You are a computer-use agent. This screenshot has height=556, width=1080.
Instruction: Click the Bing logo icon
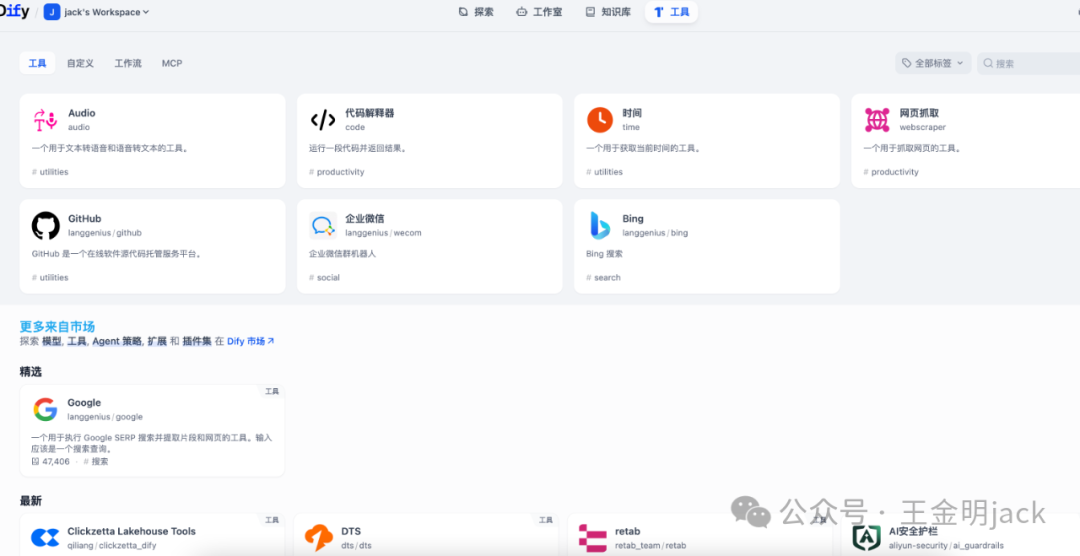pyautogui.click(x=600, y=225)
